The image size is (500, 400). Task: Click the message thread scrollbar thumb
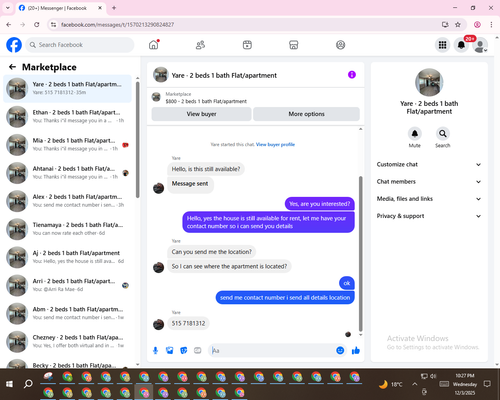(x=360, y=253)
